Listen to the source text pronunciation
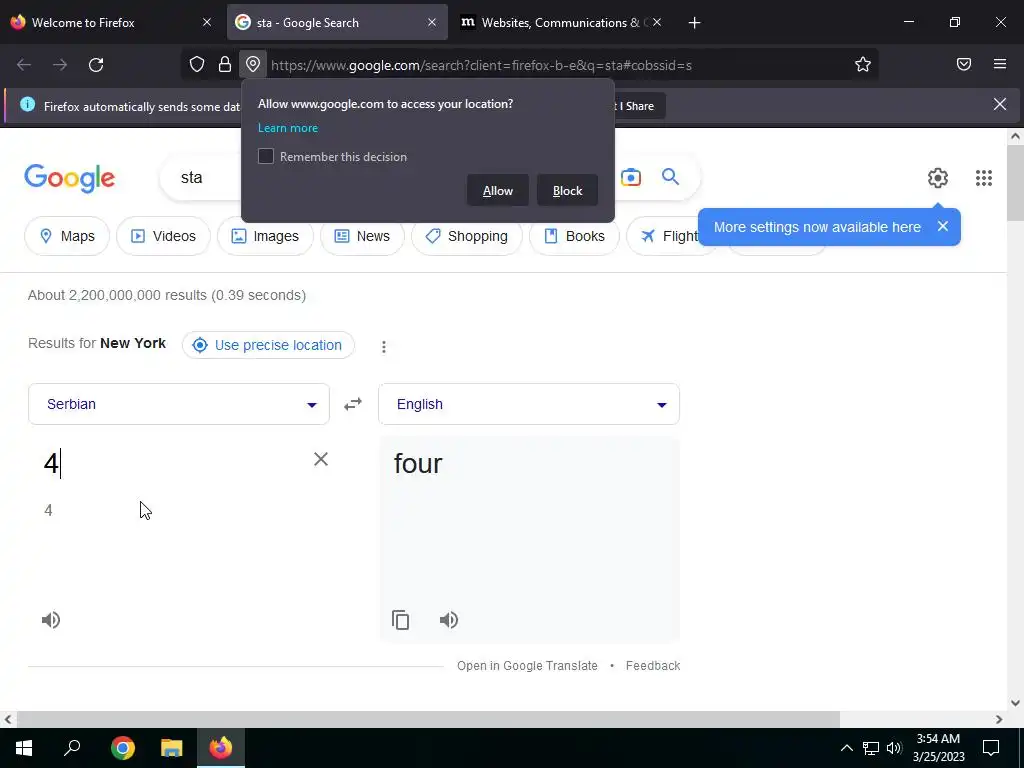 point(51,620)
